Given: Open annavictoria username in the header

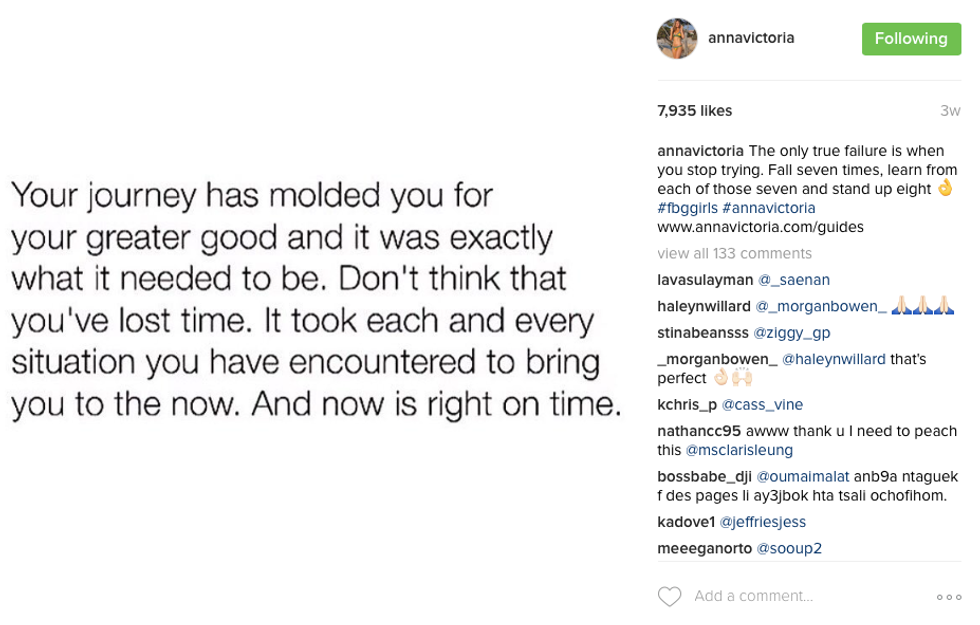Looking at the screenshot, I should [751, 38].
